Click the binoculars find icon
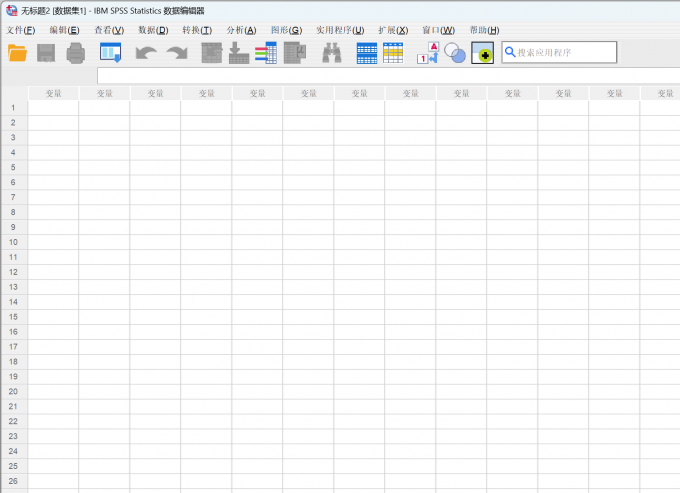Screen dimensions: 680x493 (332, 54)
